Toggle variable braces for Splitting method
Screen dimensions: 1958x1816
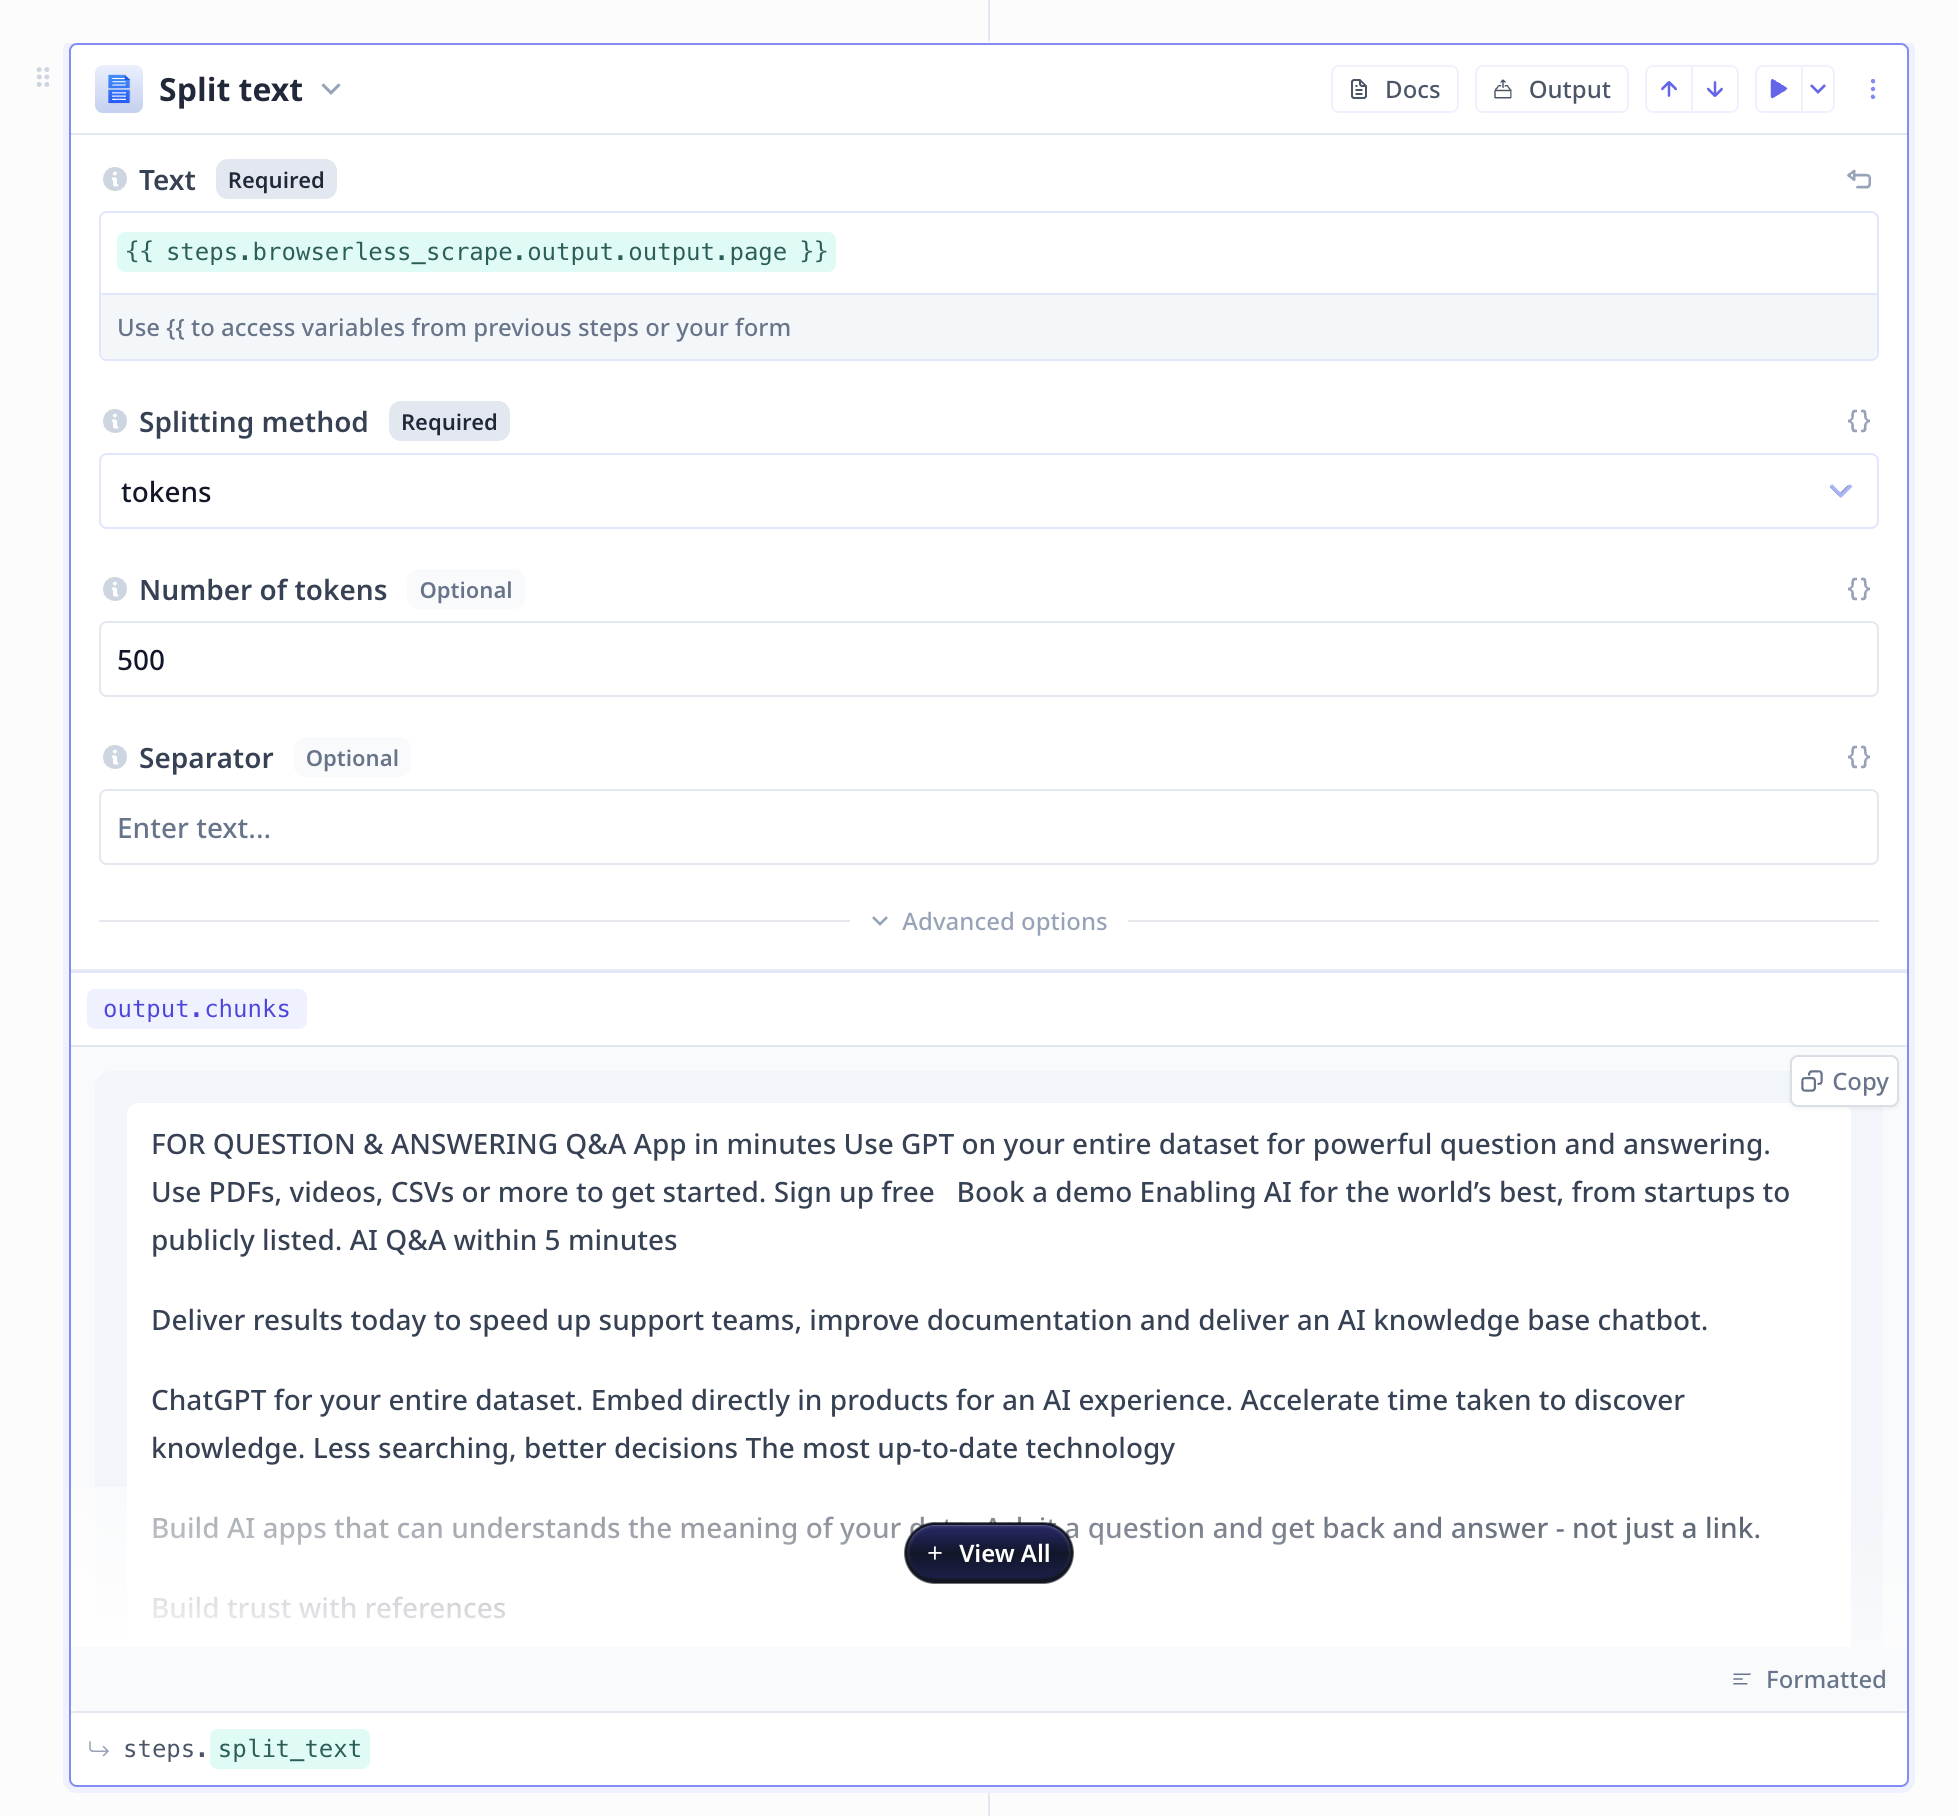[x=1859, y=421]
